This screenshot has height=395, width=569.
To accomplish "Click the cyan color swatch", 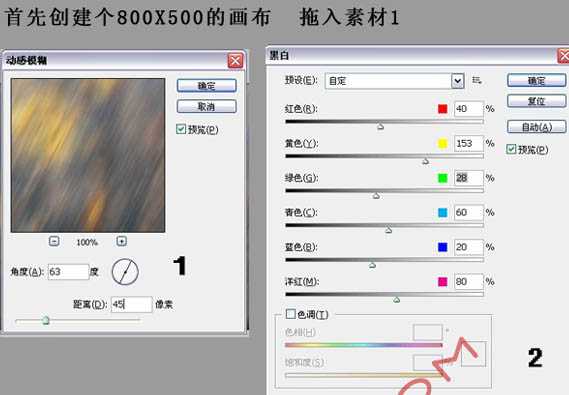I will 442,213.
